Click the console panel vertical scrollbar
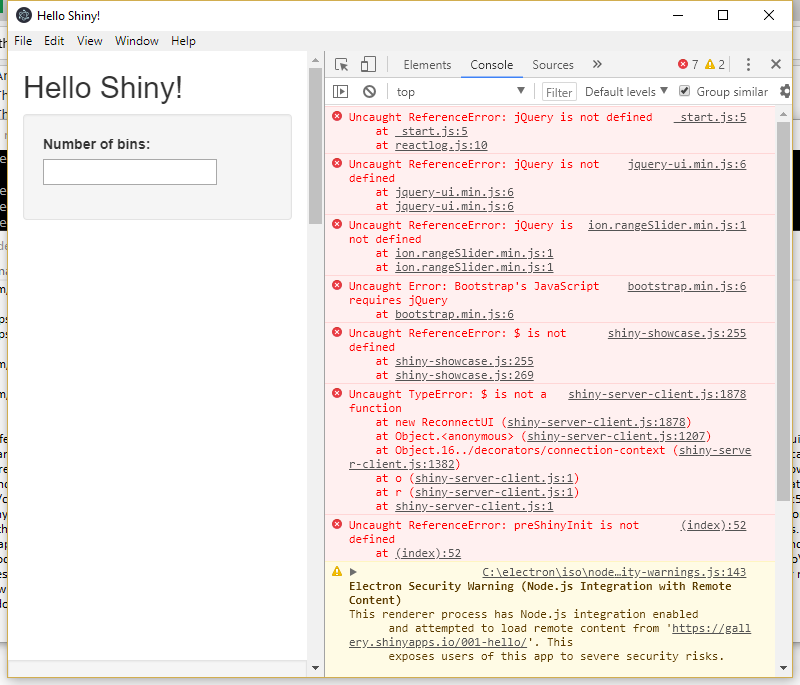This screenshot has height=685, width=800. 783,300
